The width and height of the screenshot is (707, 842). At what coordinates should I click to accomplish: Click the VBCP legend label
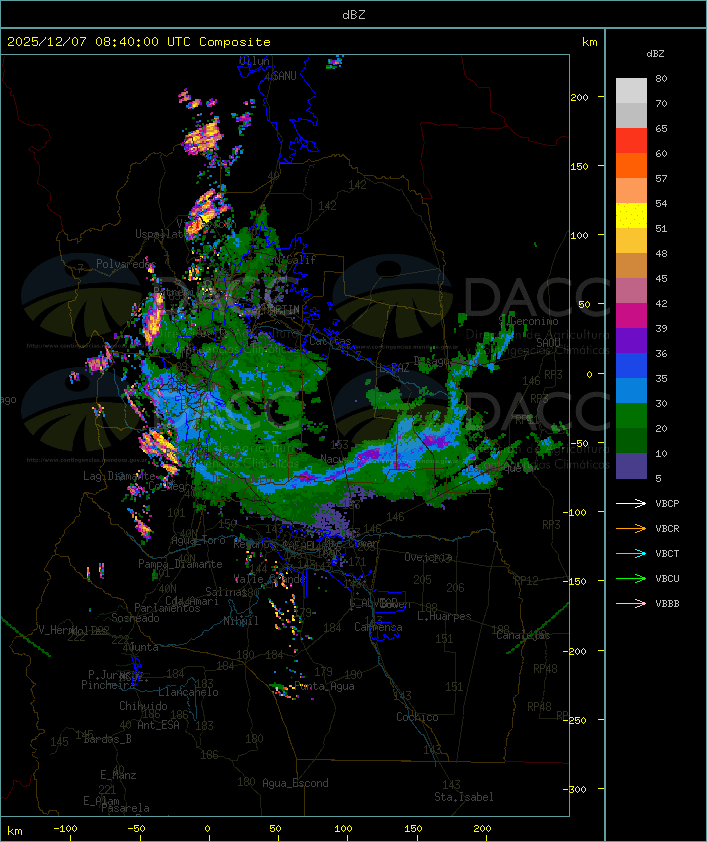click(x=667, y=503)
